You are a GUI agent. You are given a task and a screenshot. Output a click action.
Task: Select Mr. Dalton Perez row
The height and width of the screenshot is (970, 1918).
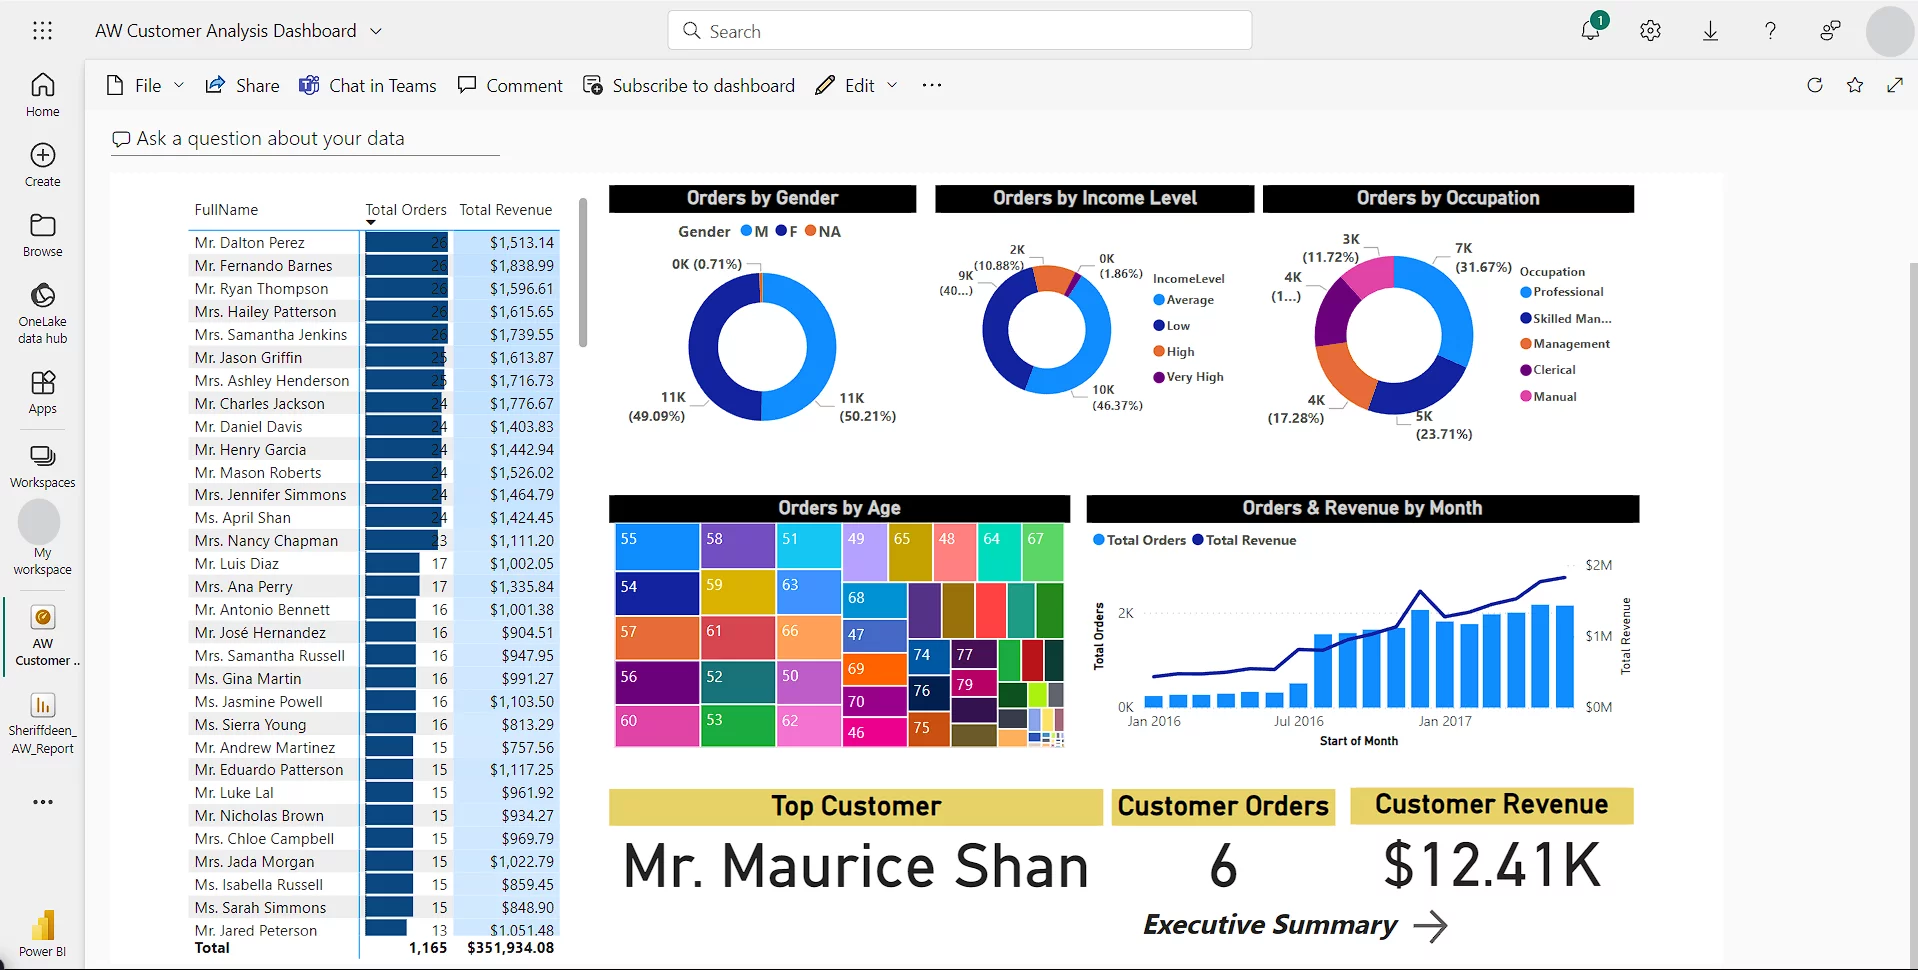373,242
